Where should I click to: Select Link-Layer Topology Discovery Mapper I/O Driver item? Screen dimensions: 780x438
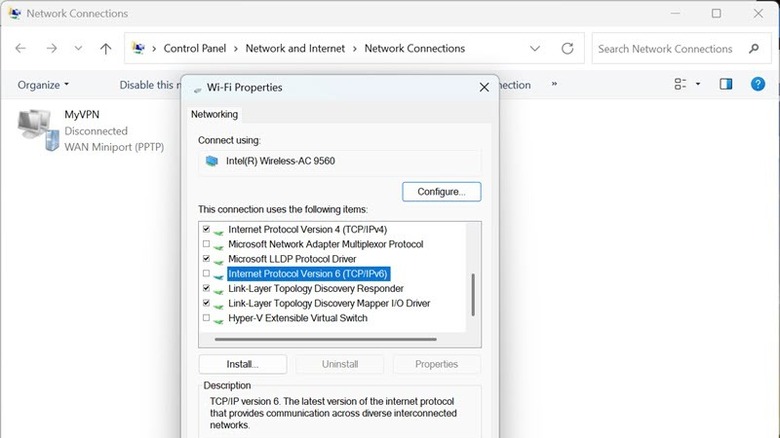click(329, 303)
